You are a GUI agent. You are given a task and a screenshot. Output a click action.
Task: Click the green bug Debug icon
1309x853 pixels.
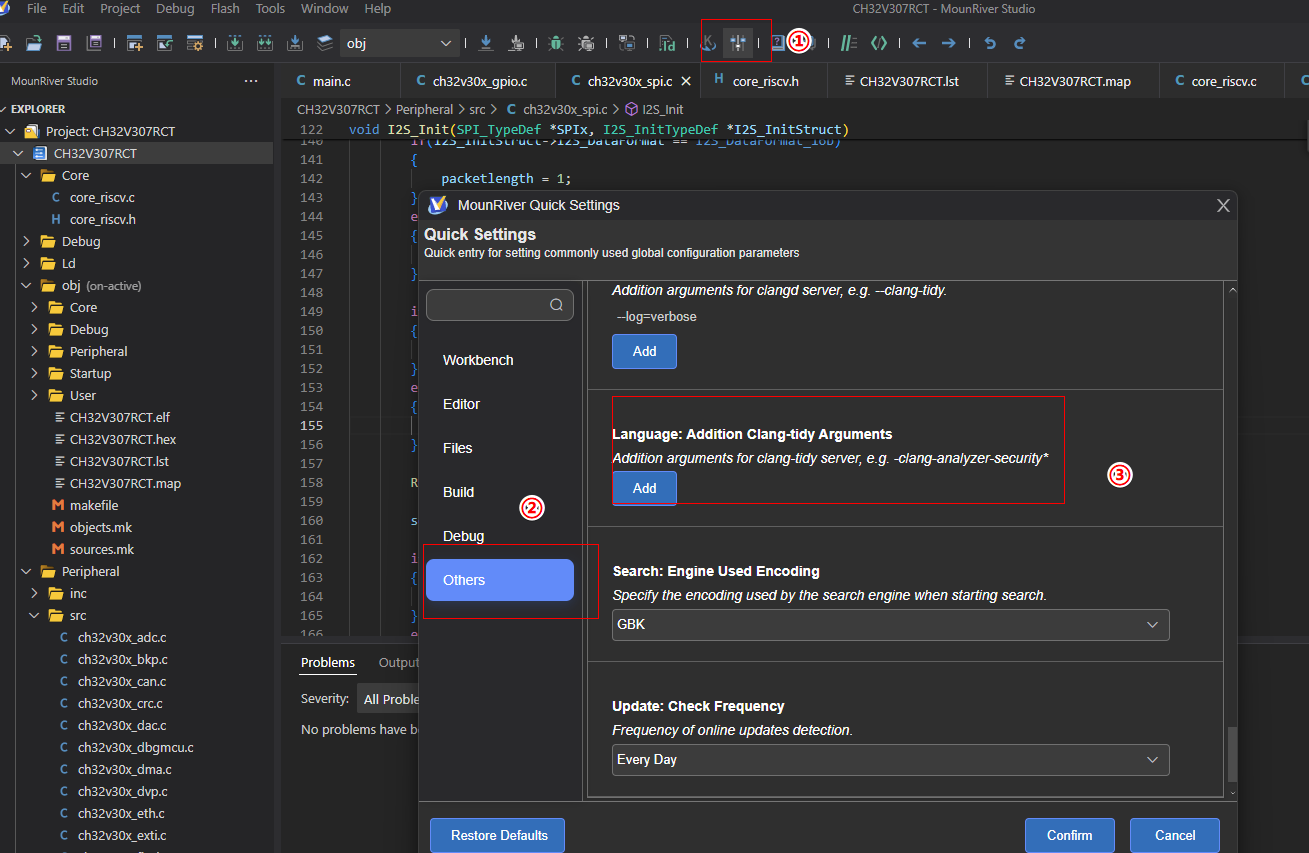tap(556, 43)
